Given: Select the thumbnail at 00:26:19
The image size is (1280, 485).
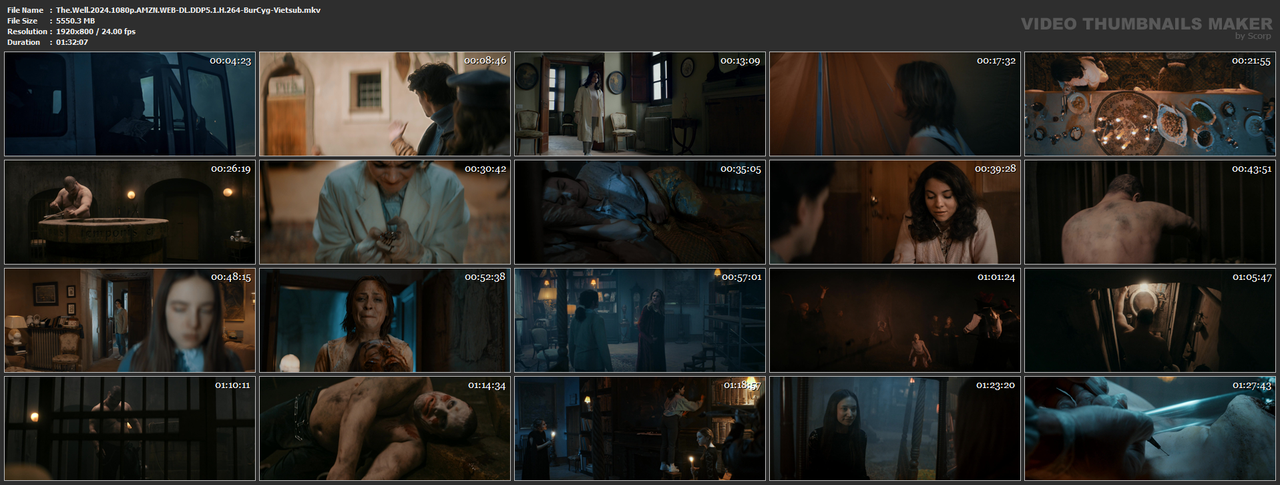Looking at the screenshot, I should 130,212.
